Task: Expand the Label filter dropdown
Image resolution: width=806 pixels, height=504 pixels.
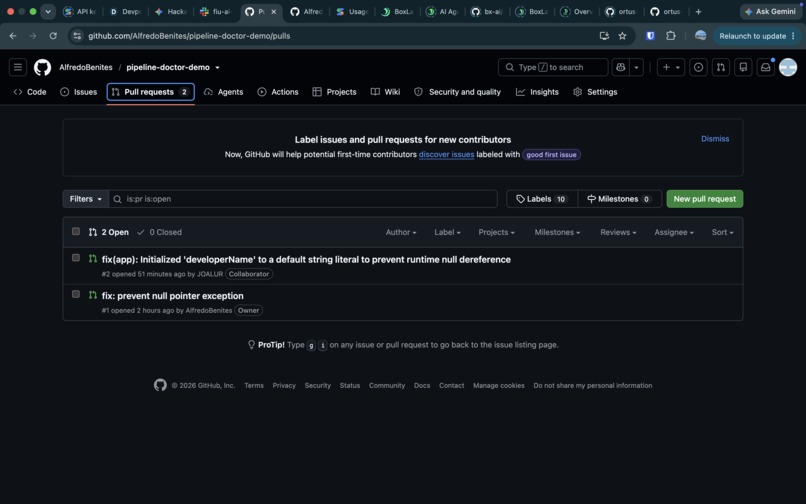Action: pos(447,232)
